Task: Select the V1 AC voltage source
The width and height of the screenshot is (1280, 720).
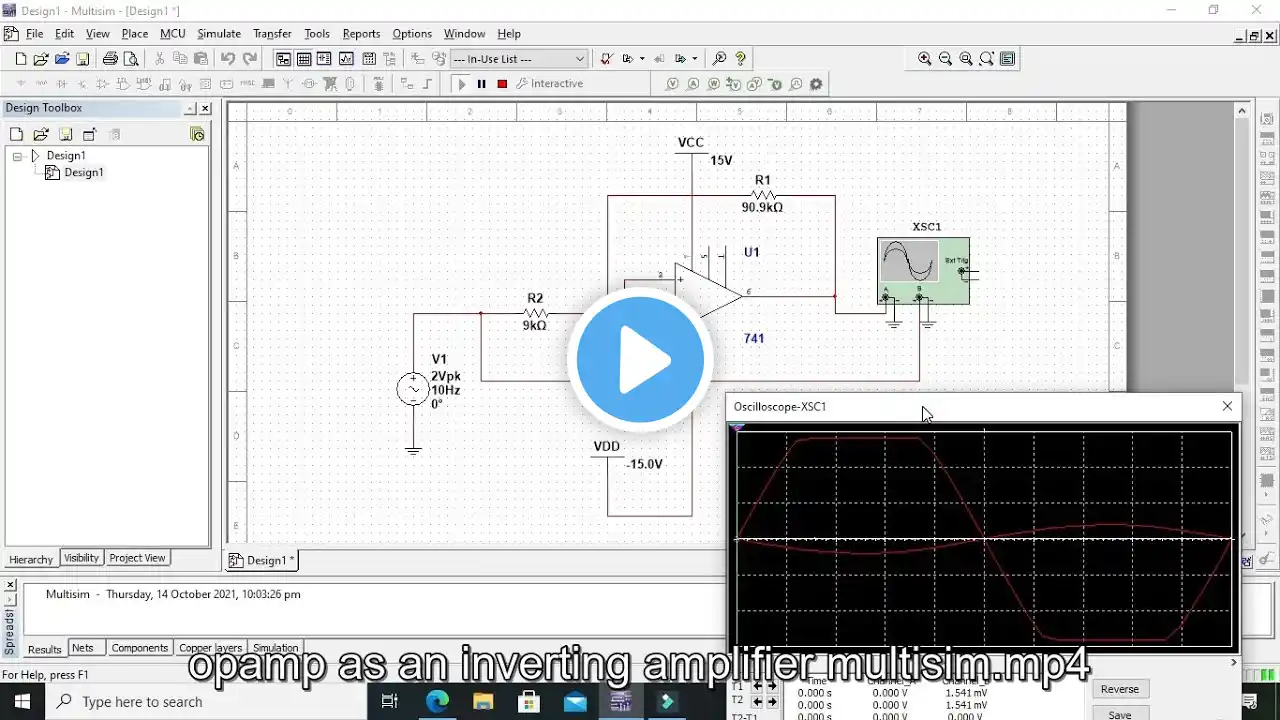Action: (x=413, y=389)
